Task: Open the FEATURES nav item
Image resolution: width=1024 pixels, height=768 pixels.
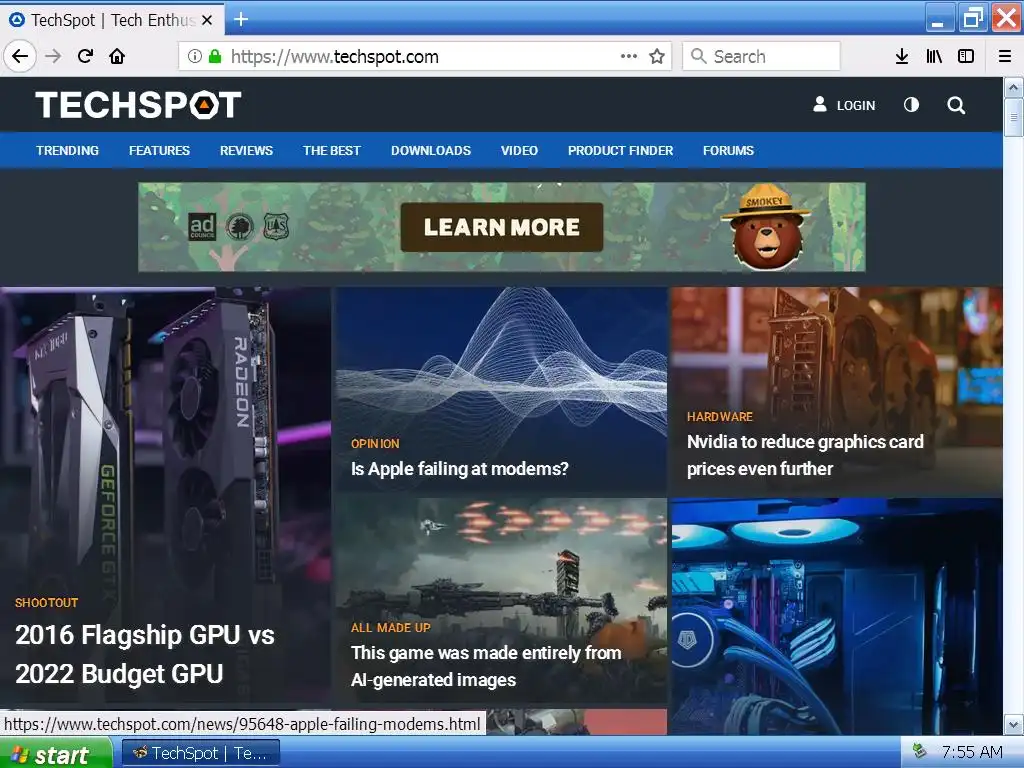Action: [159, 151]
